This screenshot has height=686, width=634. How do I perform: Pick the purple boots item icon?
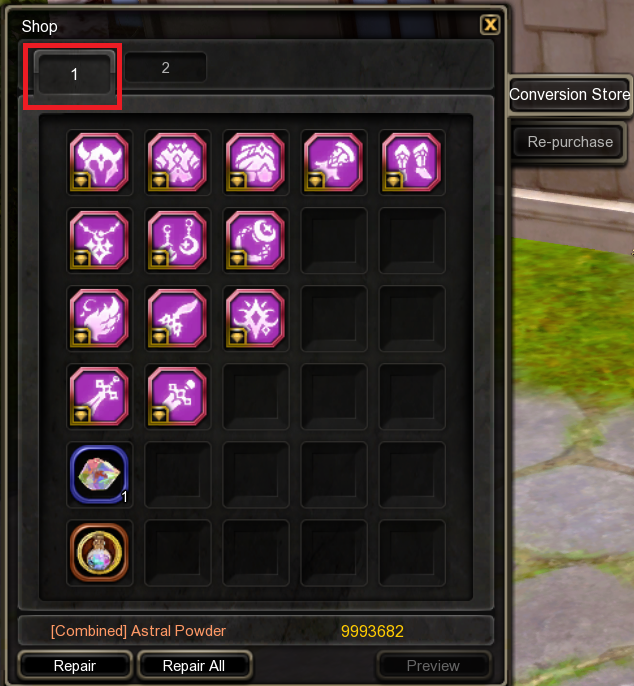coord(411,162)
